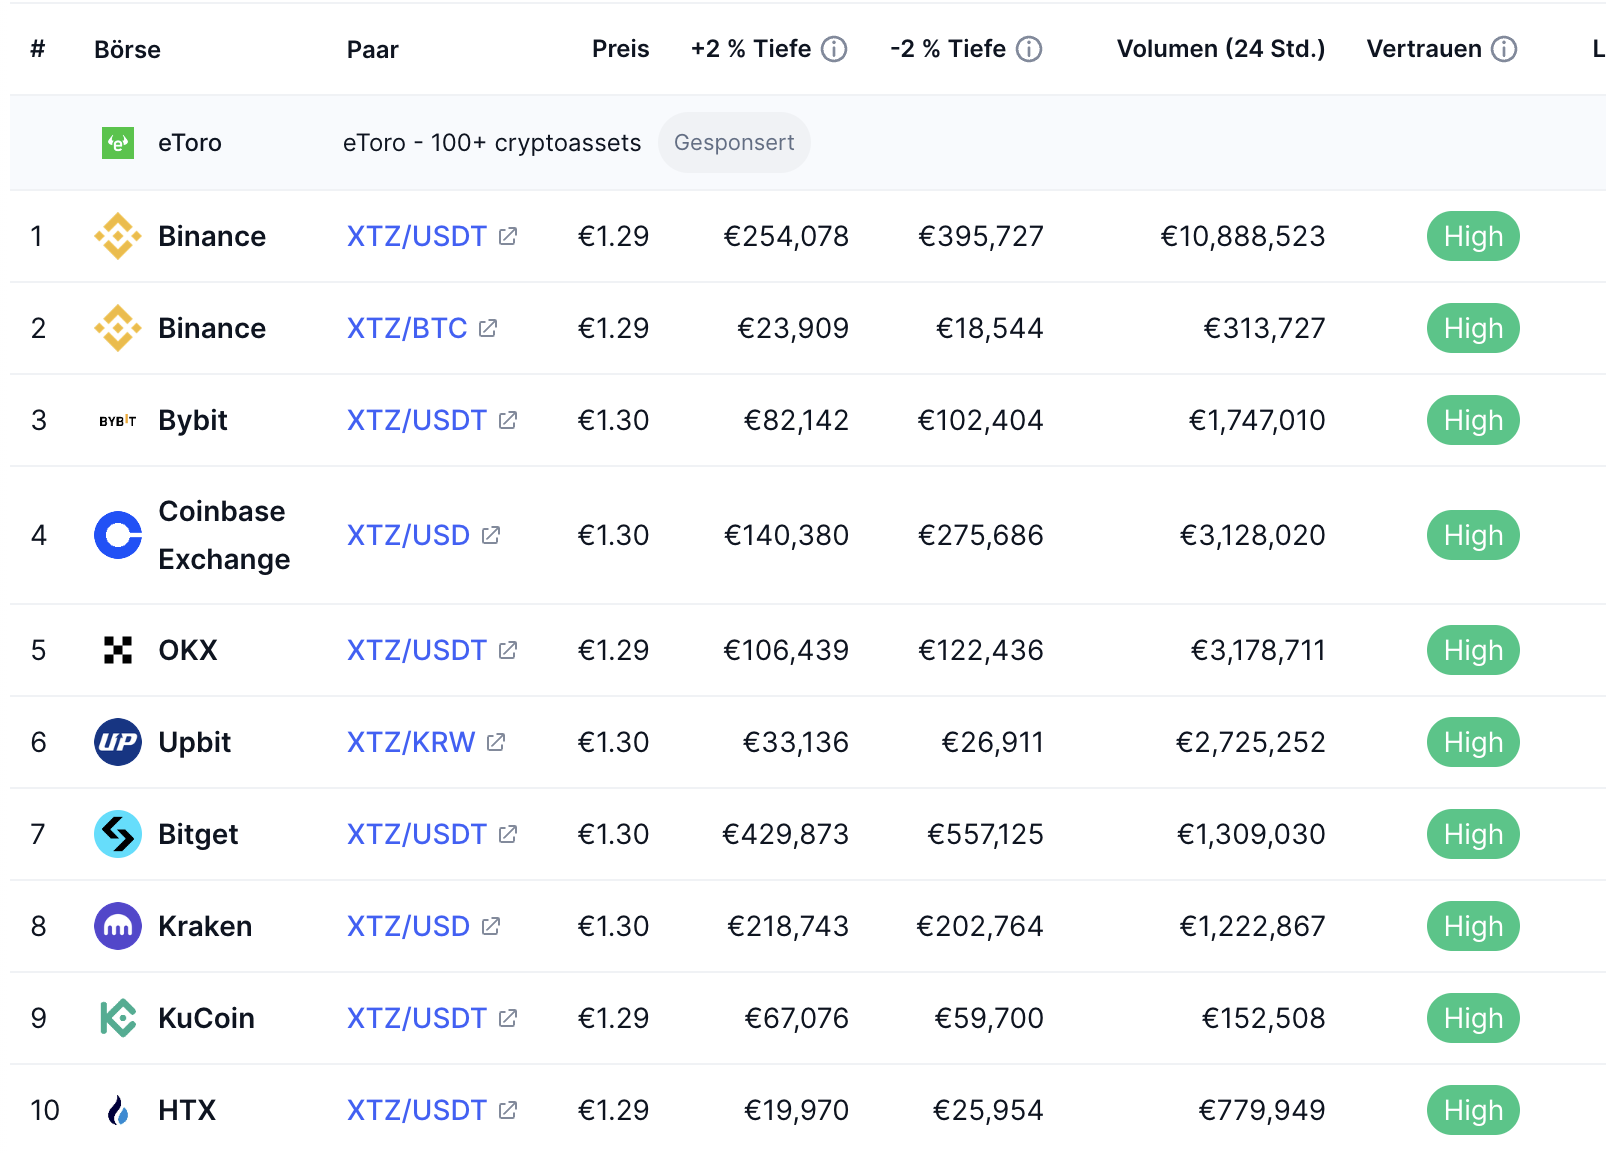Image resolution: width=1606 pixels, height=1154 pixels.
Task: Sort table by Volumen (24 Std.) column
Action: (x=1220, y=49)
